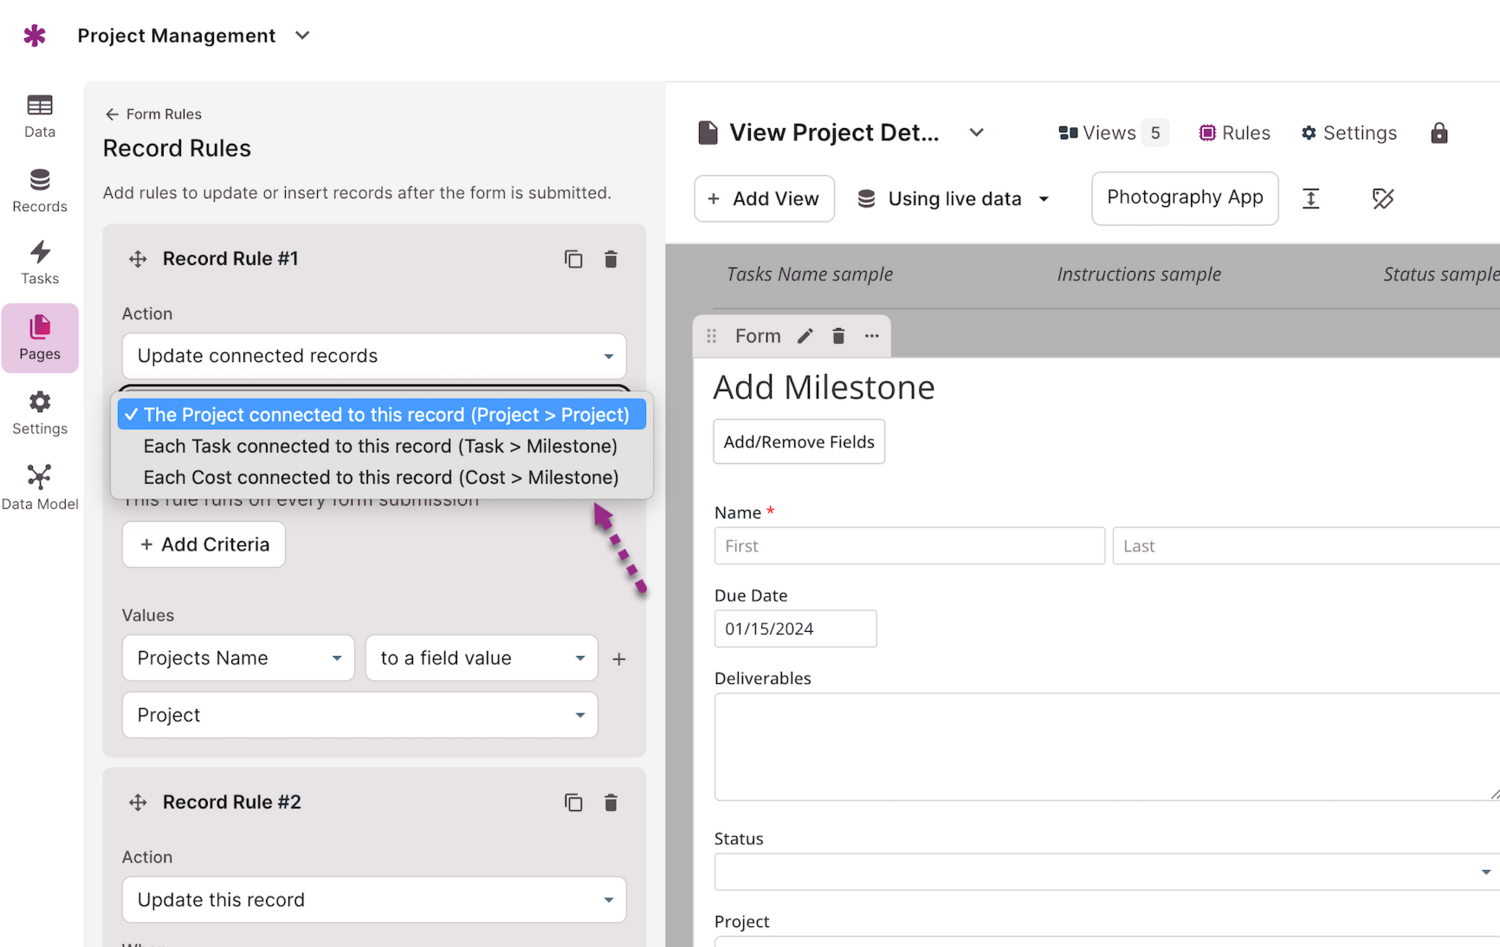Choose 'Each Cost connected to this record' option
The image size is (1500, 947).
click(x=380, y=478)
